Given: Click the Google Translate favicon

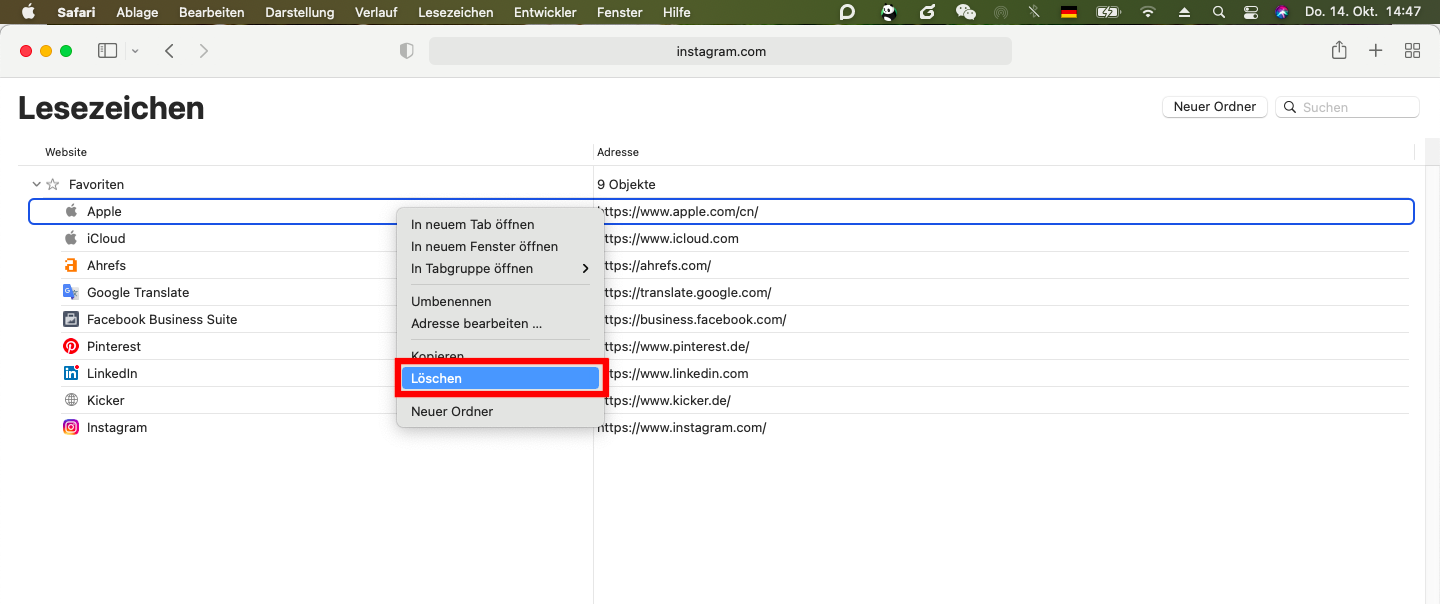Looking at the screenshot, I should (x=71, y=292).
